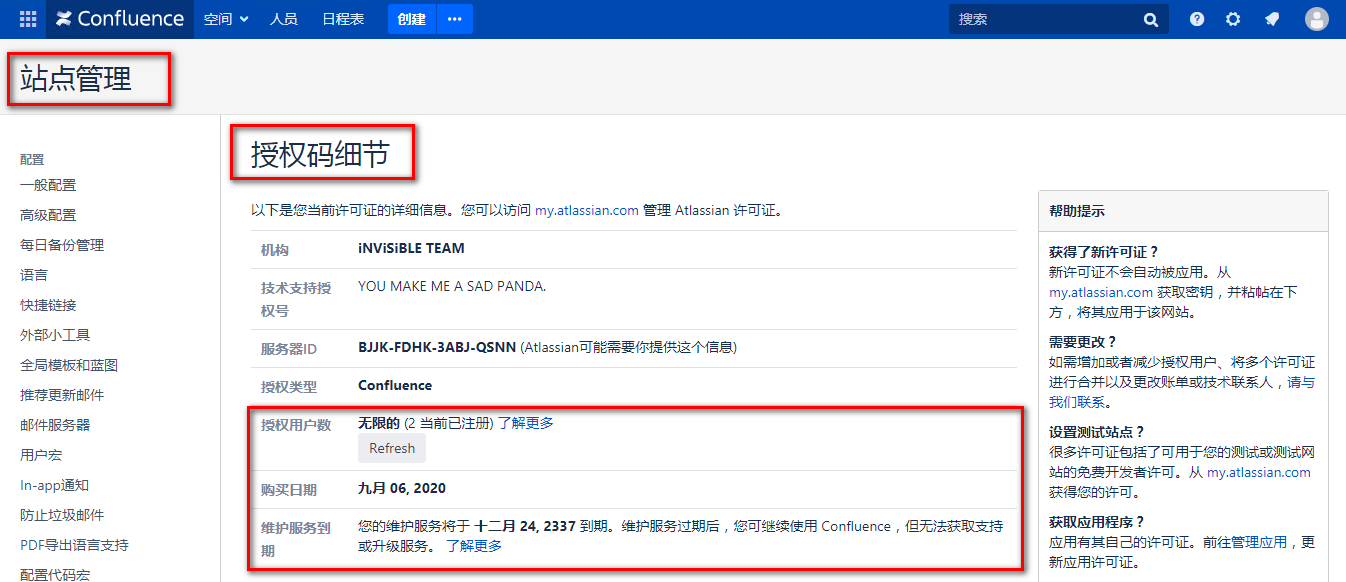Open 外部小工具 in the sidebar
Image resolution: width=1346 pixels, height=582 pixels.
tap(55, 335)
